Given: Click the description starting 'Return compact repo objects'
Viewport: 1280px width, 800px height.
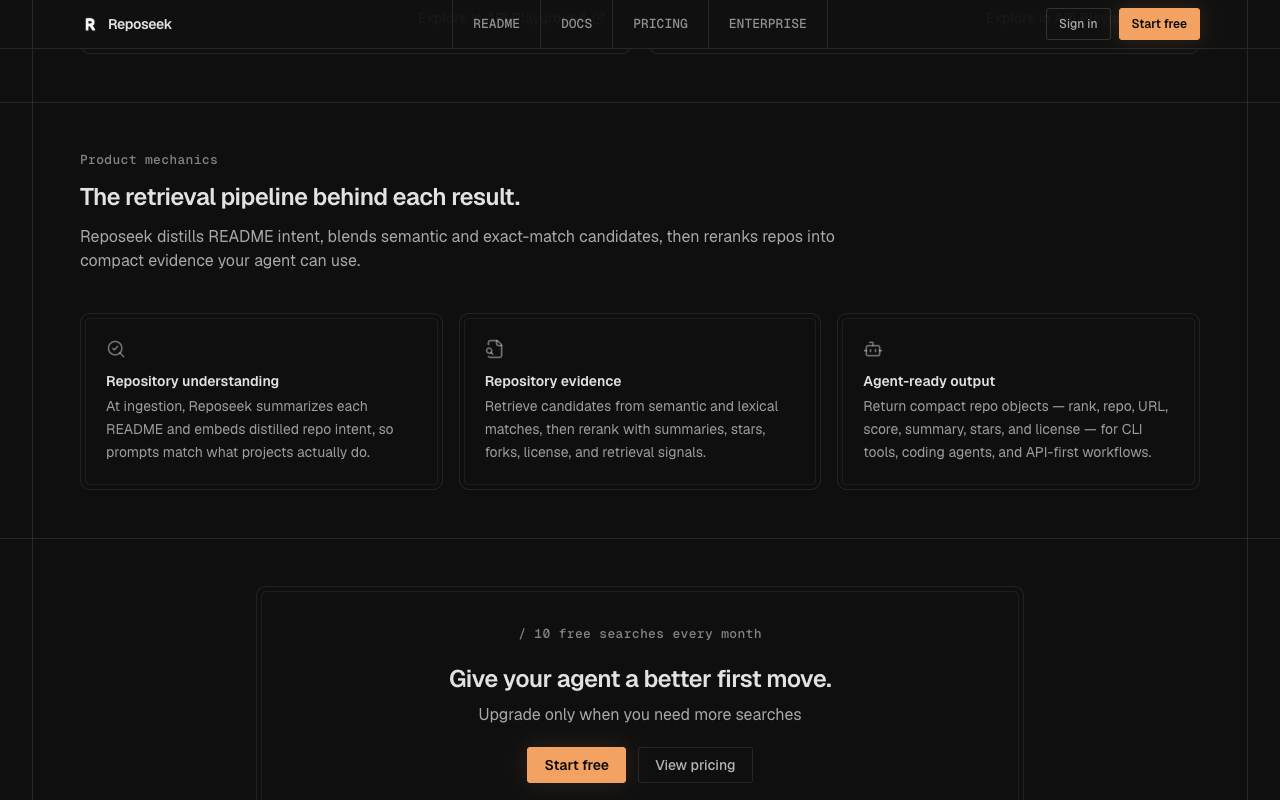Looking at the screenshot, I should click(1016, 429).
